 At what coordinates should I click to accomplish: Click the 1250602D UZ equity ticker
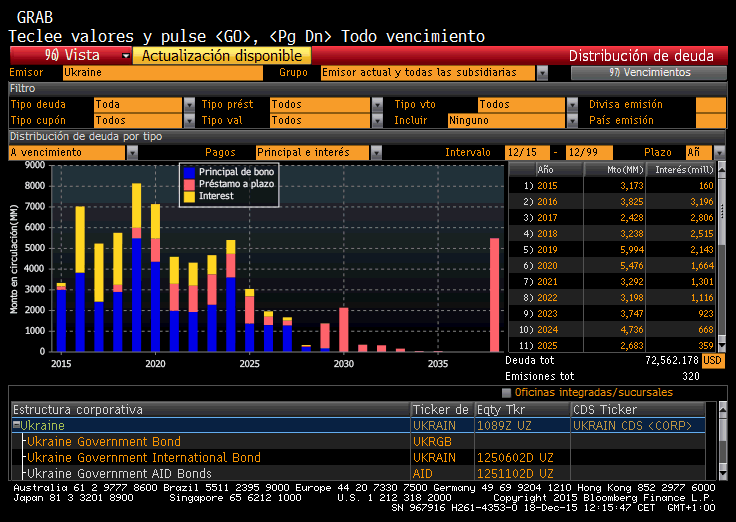tap(515, 458)
